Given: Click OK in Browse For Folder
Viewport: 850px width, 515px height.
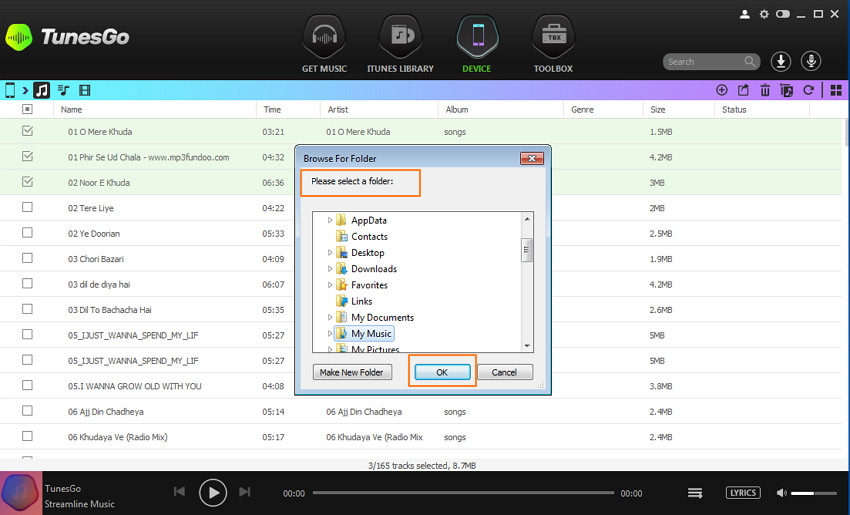Looking at the screenshot, I should click(442, 372).
